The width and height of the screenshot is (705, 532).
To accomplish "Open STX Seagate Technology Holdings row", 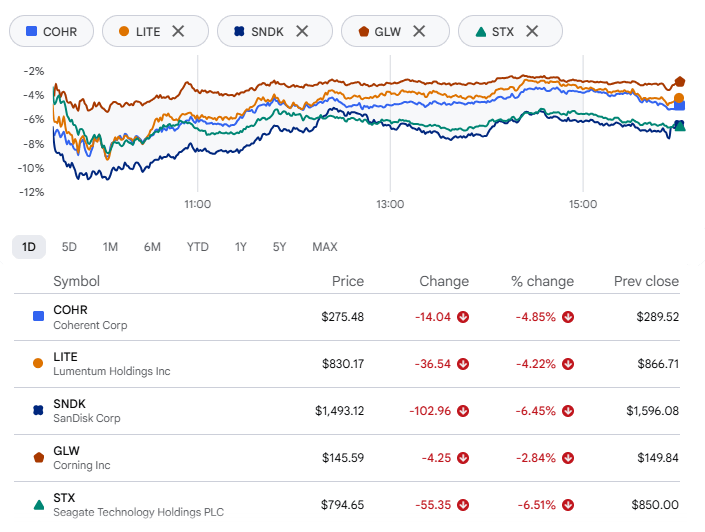I will [347, 505].
